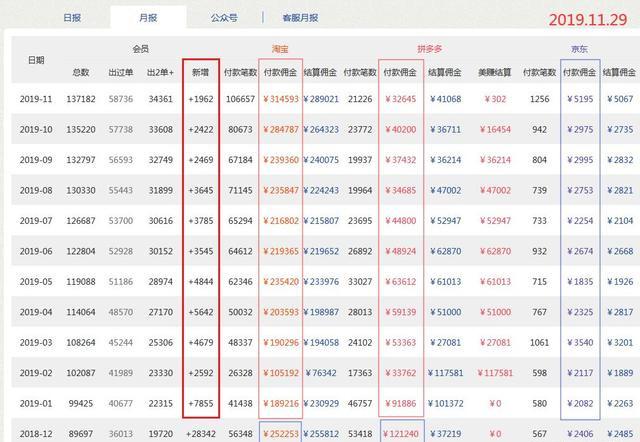Click Pinduoduo commission ¥40200
Screen dimensions: 640x442
click(400, 129)
